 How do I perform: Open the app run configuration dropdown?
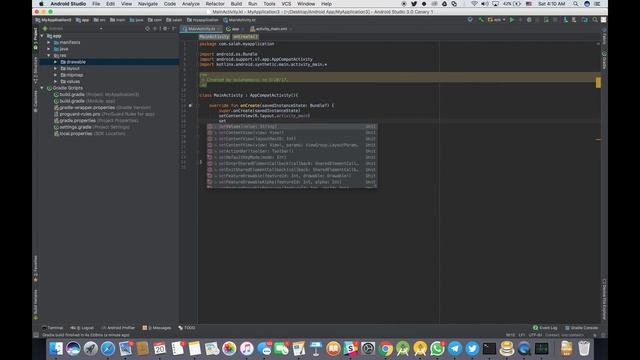coord(497,20)
